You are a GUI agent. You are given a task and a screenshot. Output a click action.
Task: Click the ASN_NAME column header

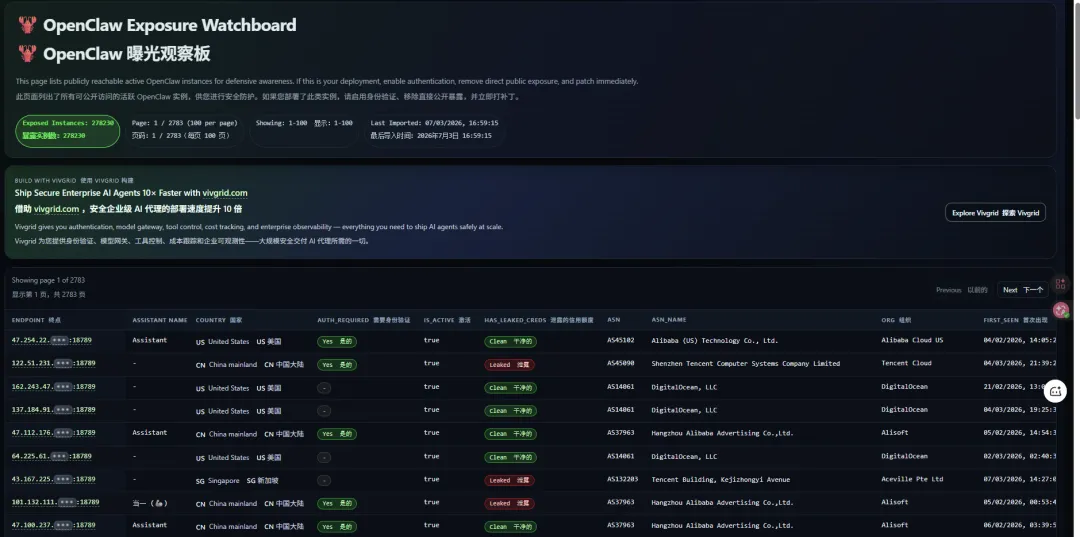point(669,319)
